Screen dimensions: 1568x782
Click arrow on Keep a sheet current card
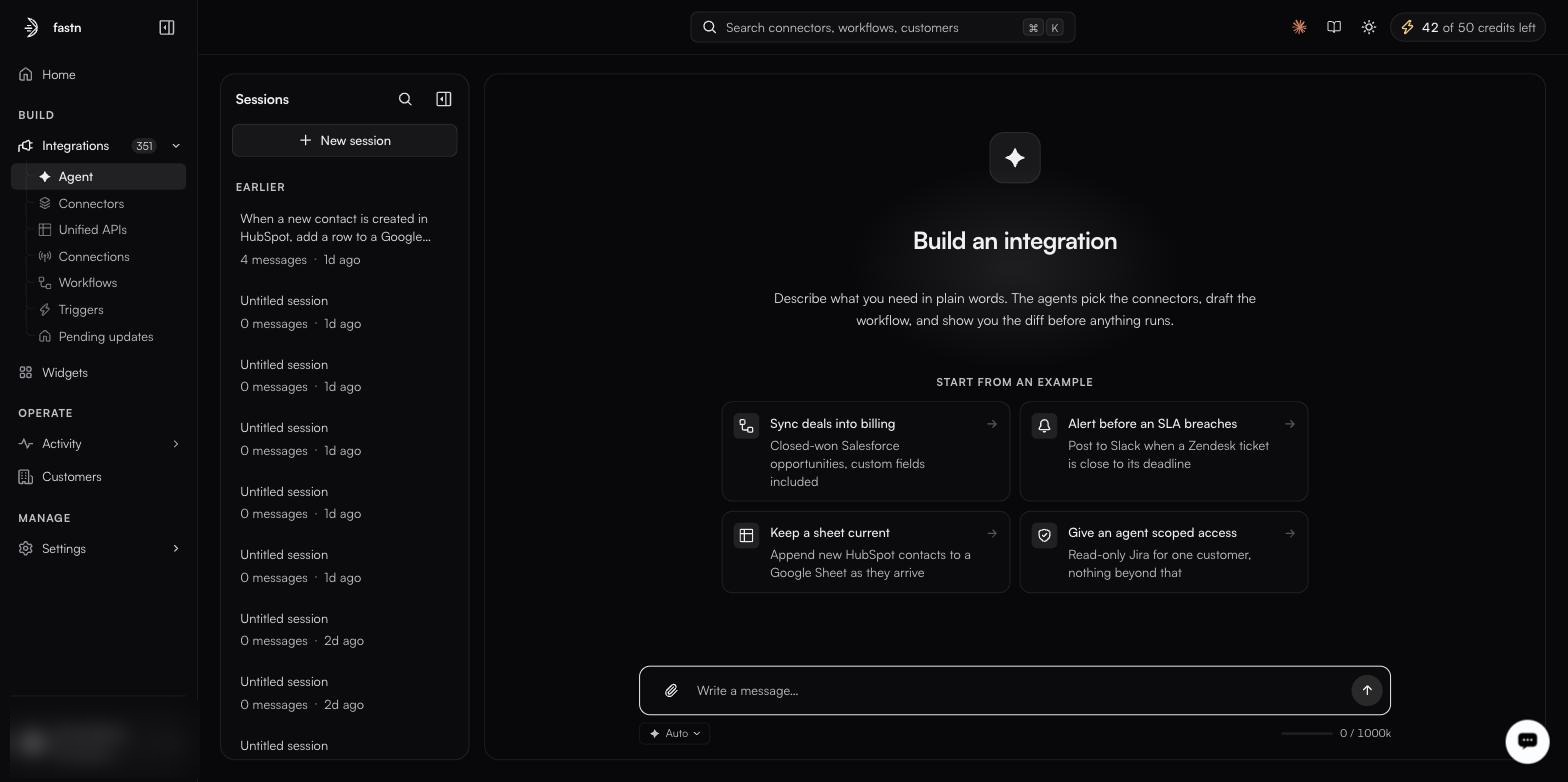click(x=992, y=533)
